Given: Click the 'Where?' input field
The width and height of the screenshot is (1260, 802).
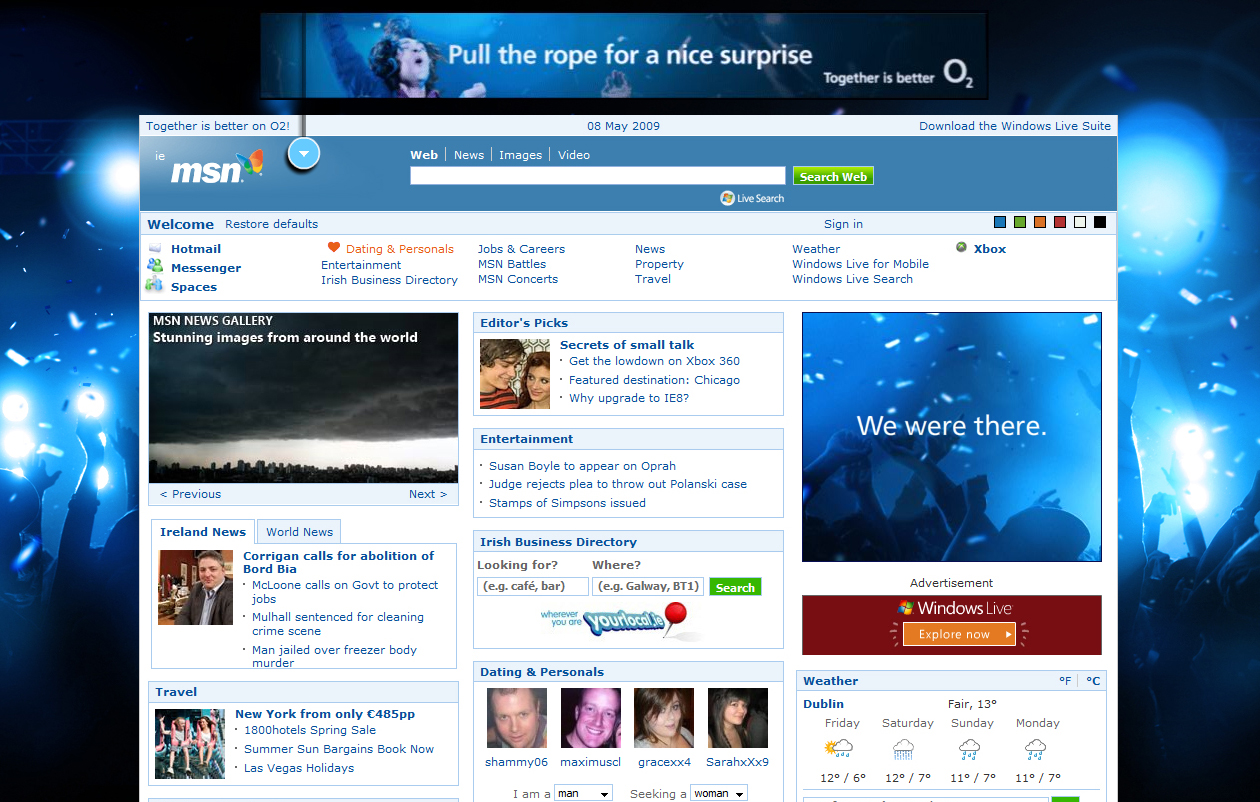Looking at the screenshot, I should pyautogui.click(x=648, y=586).
